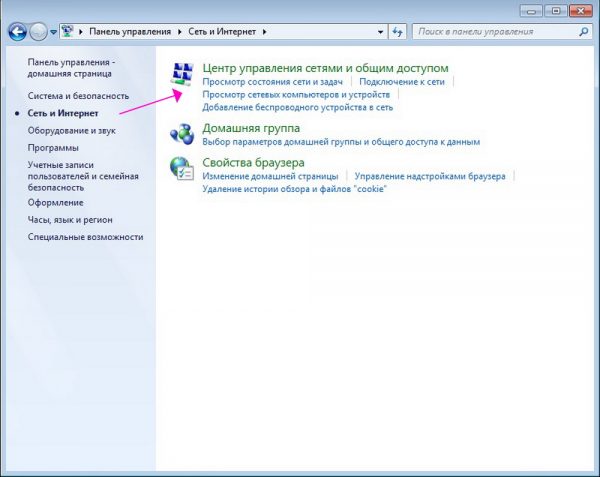Click Выбор параметров домашней группы link
Screen dimensions: 600x477
341,142
